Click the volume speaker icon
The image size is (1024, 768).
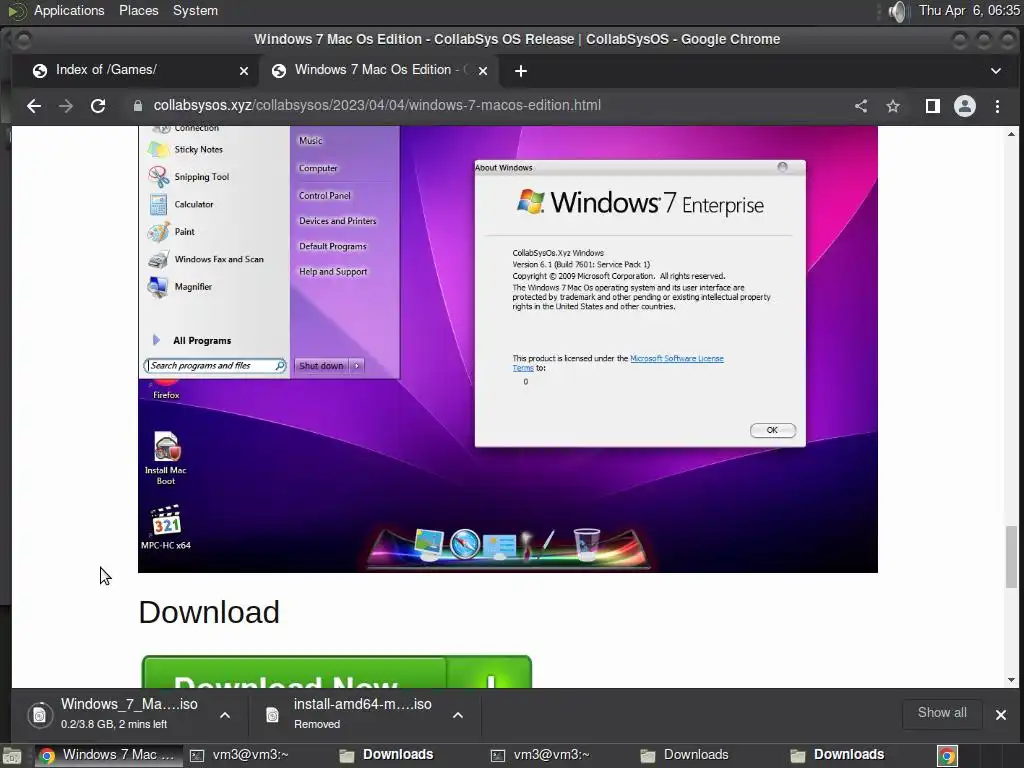[x=899, y=11]
